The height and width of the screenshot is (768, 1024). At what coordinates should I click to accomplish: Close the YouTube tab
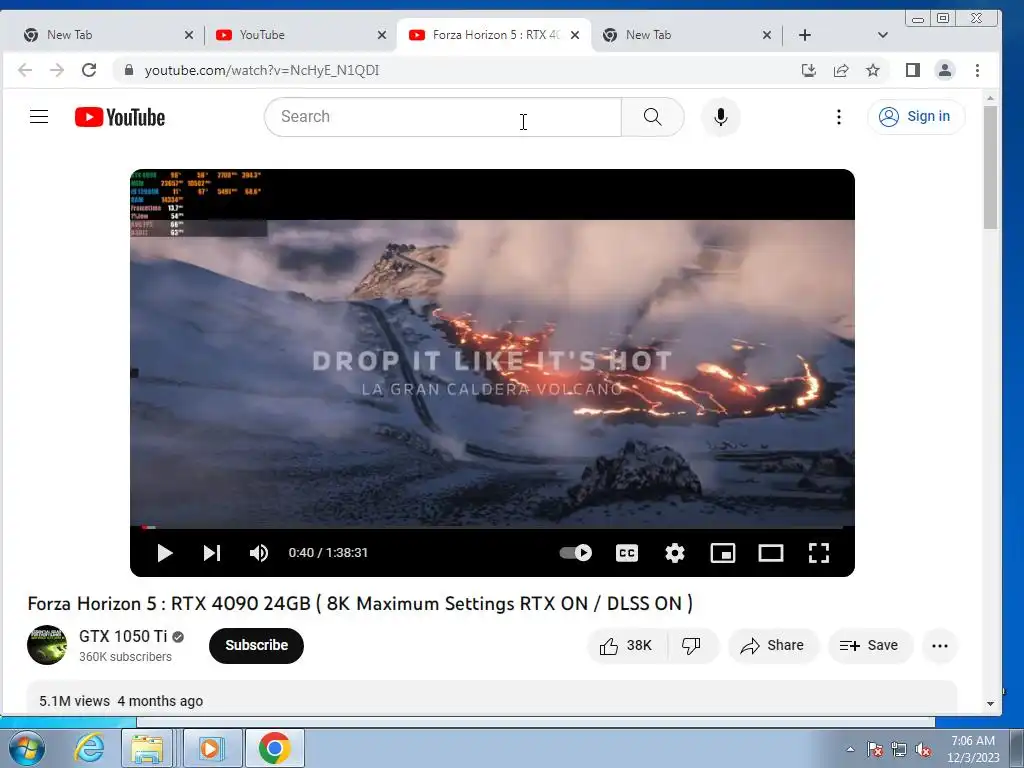382,35
